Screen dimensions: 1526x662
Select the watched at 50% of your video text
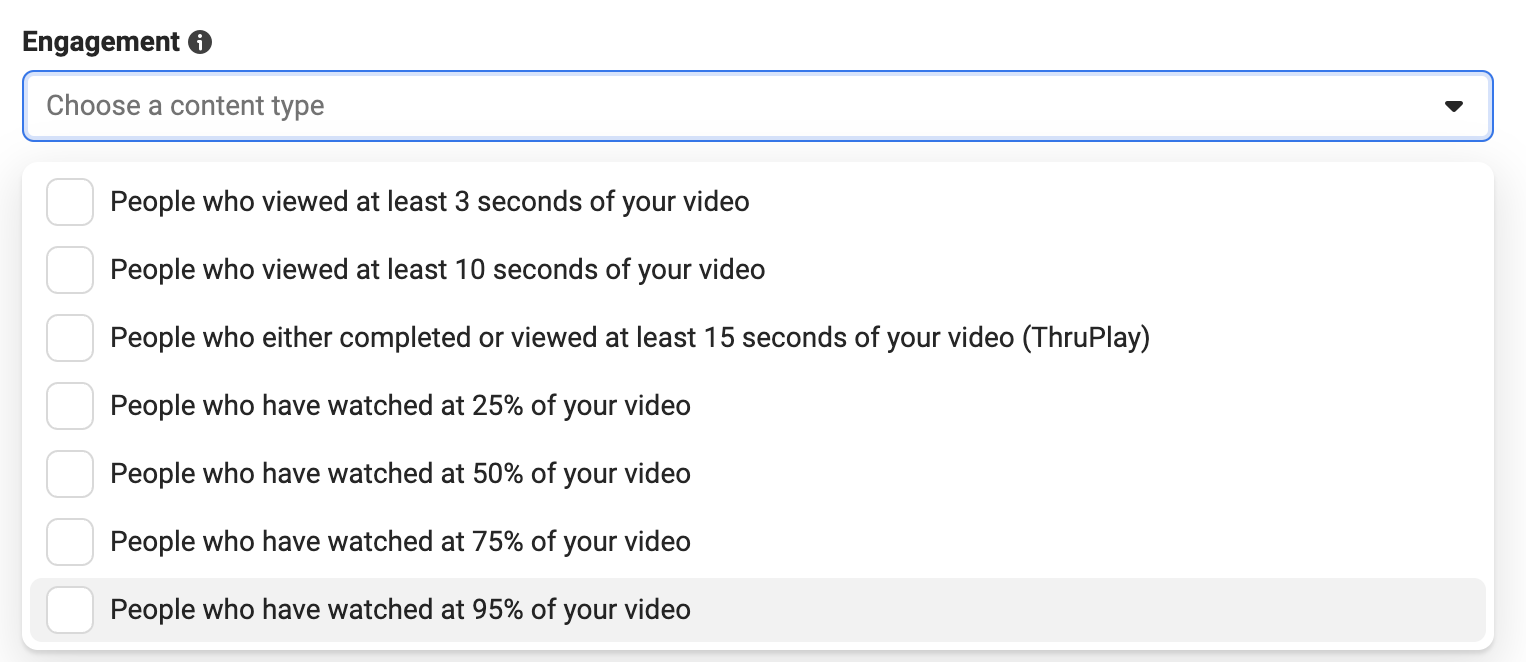click(401, 474)
